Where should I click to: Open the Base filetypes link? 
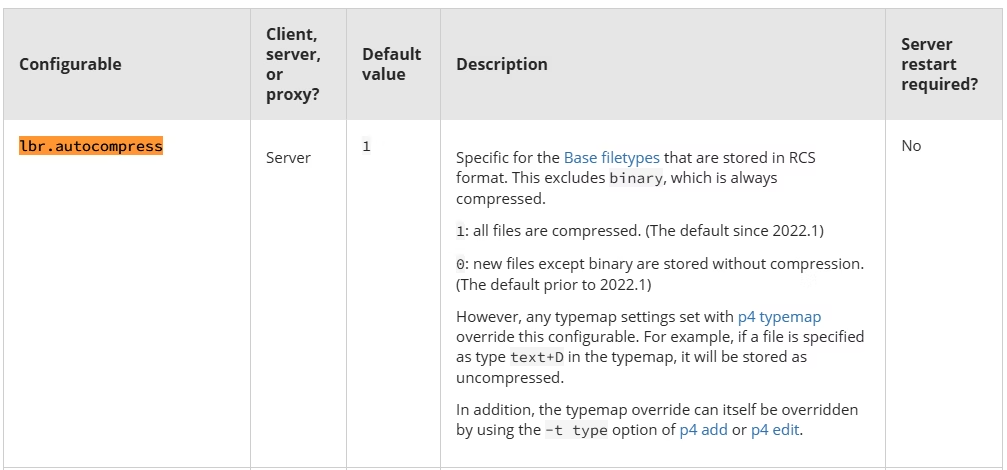(611, 158)
